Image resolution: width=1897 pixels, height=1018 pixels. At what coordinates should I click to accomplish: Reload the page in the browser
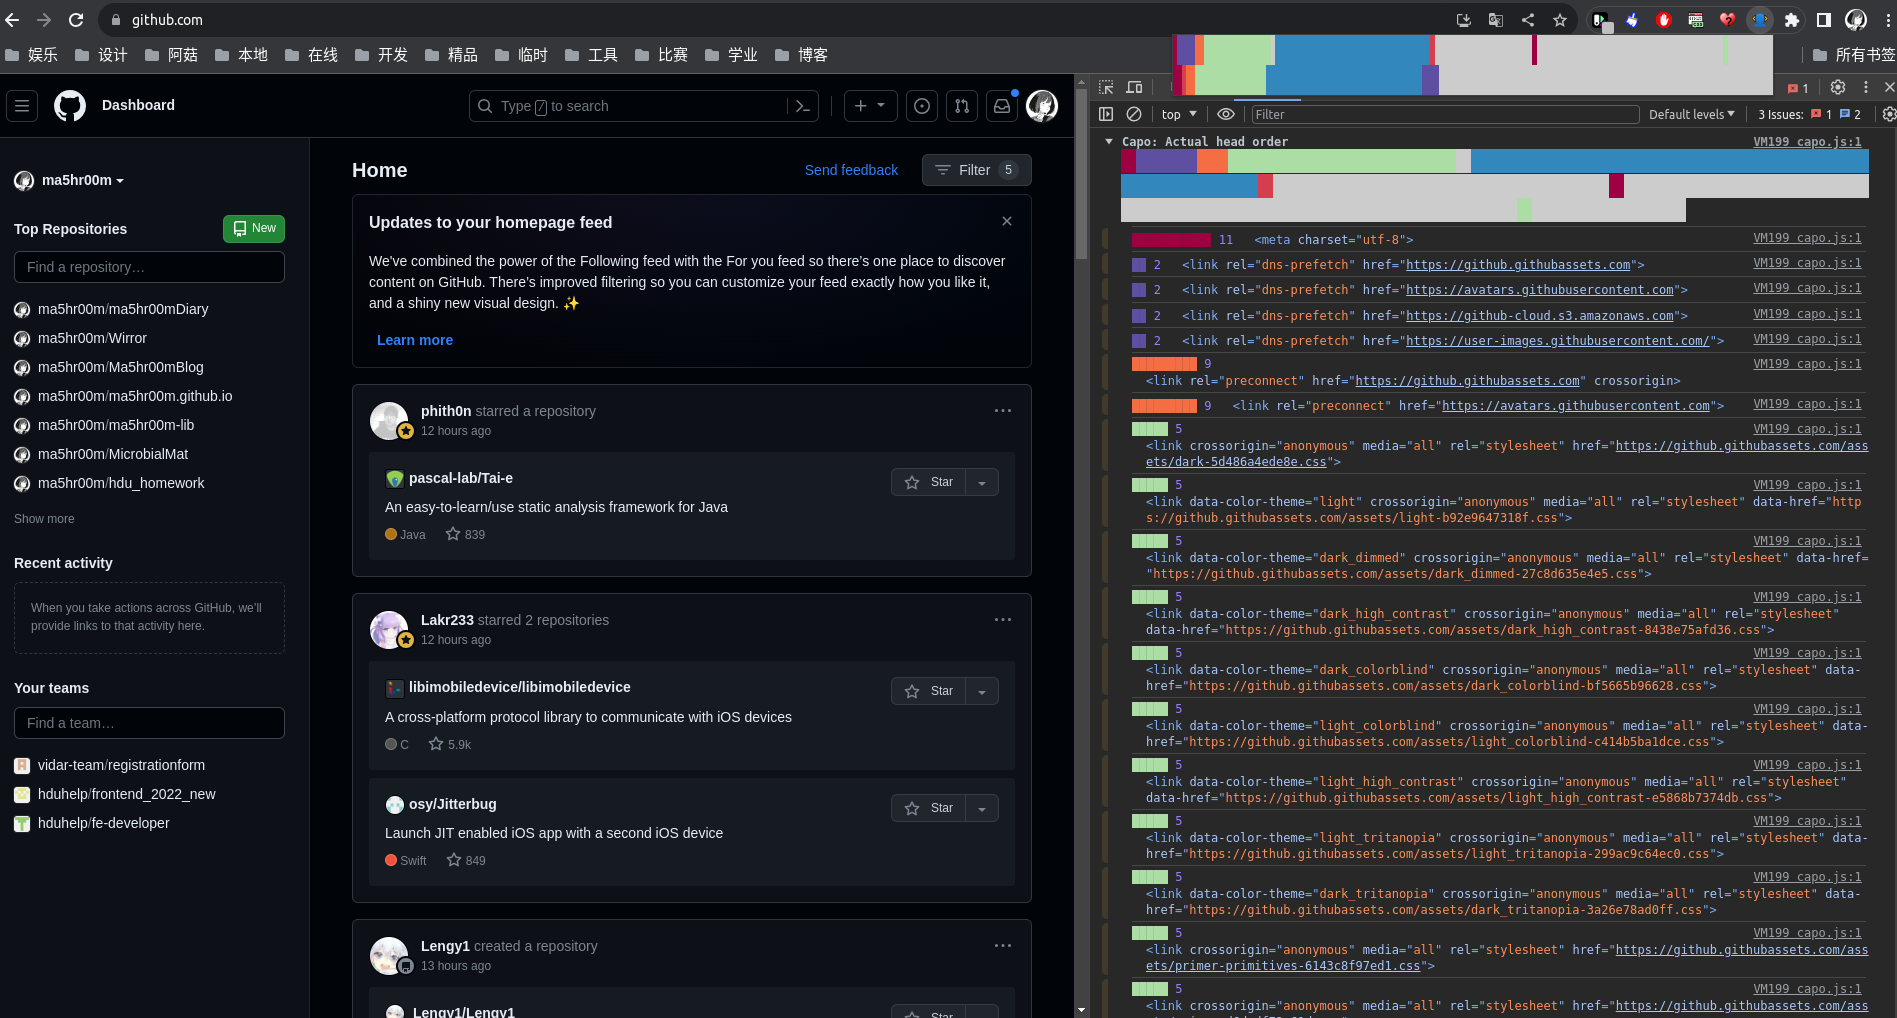[76, 20]
